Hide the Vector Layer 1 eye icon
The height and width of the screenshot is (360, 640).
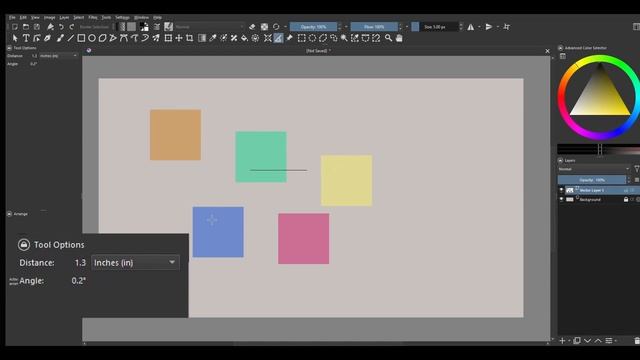tap(561, 190)
